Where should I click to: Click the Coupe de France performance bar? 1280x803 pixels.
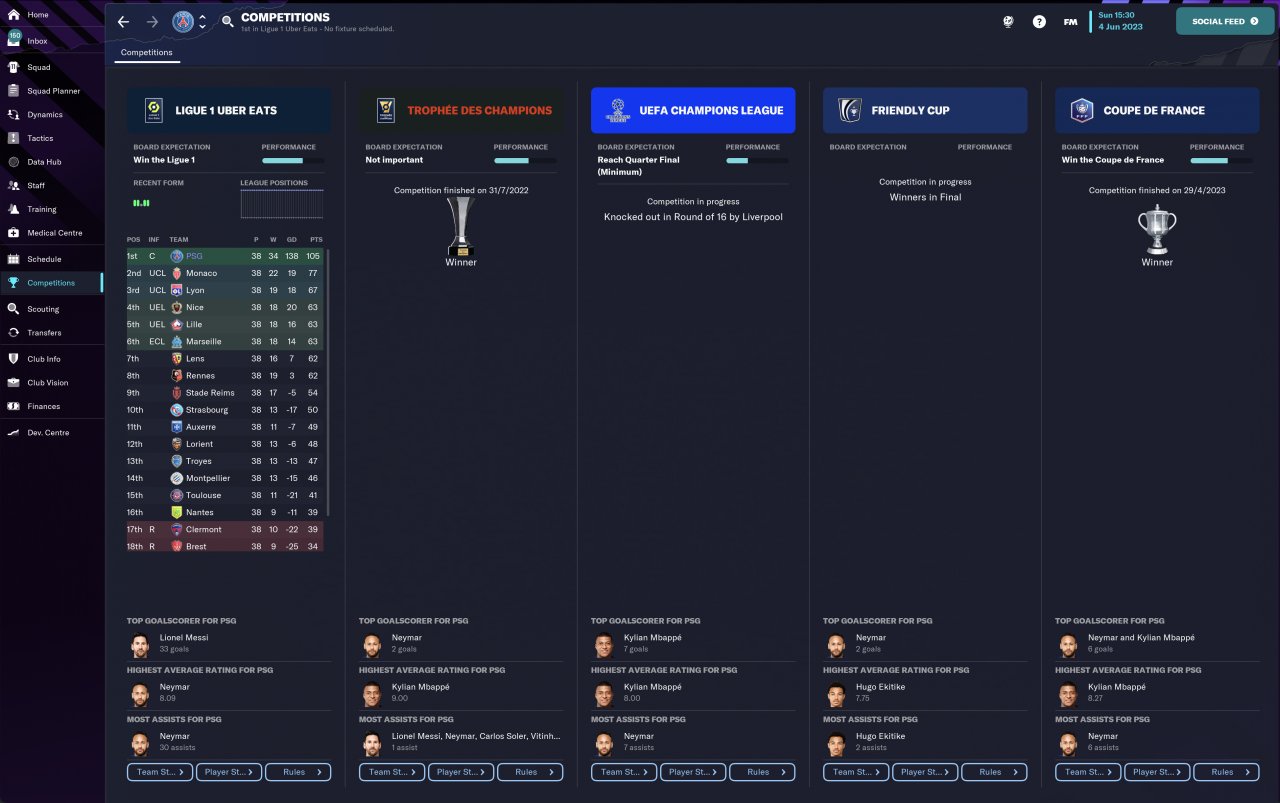pos(1221,160)
